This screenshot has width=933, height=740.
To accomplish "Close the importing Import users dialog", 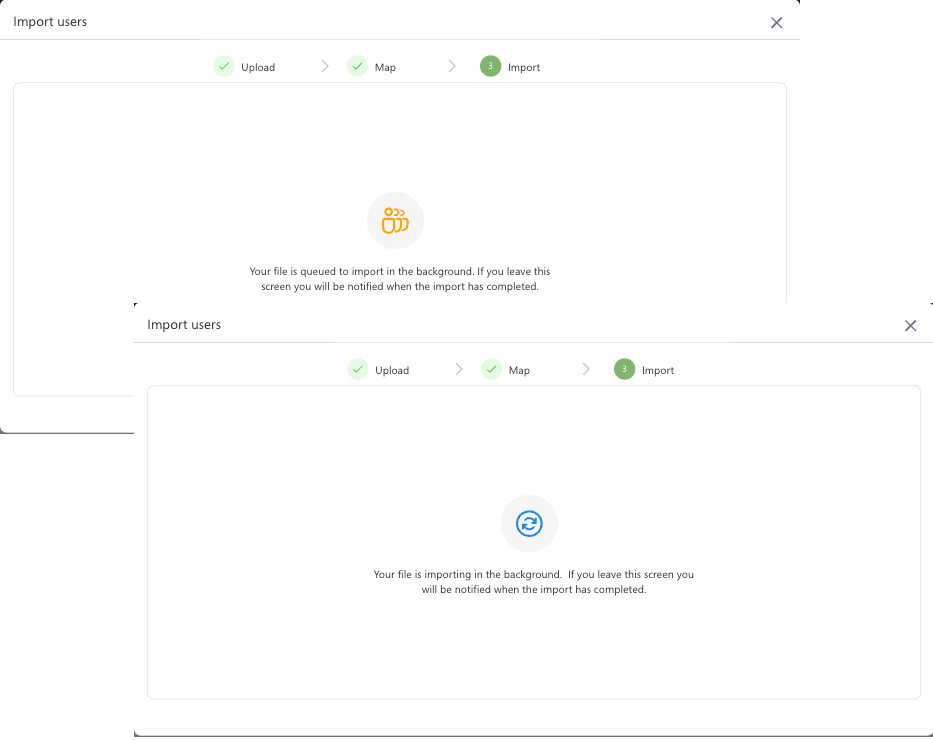I will (910, 326).
